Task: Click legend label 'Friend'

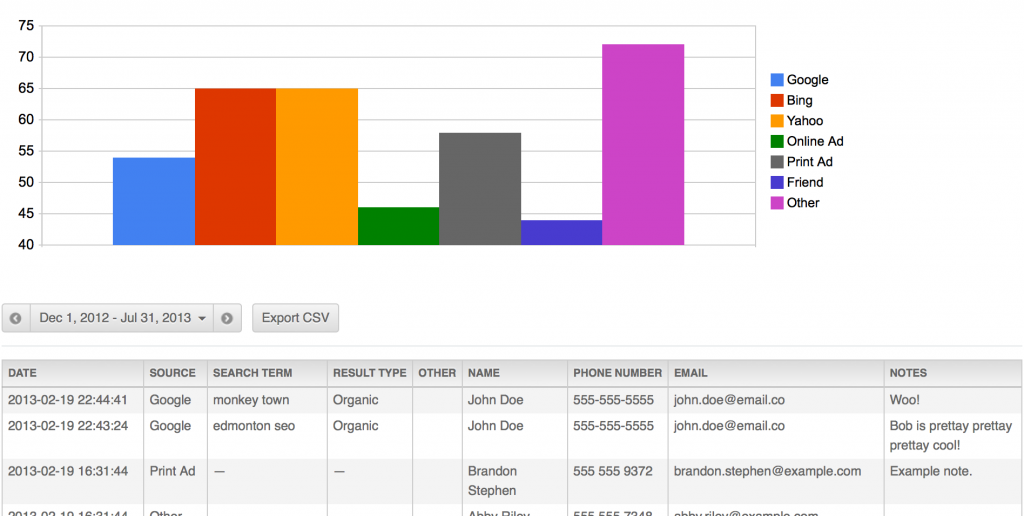Action: coord(805,182)
